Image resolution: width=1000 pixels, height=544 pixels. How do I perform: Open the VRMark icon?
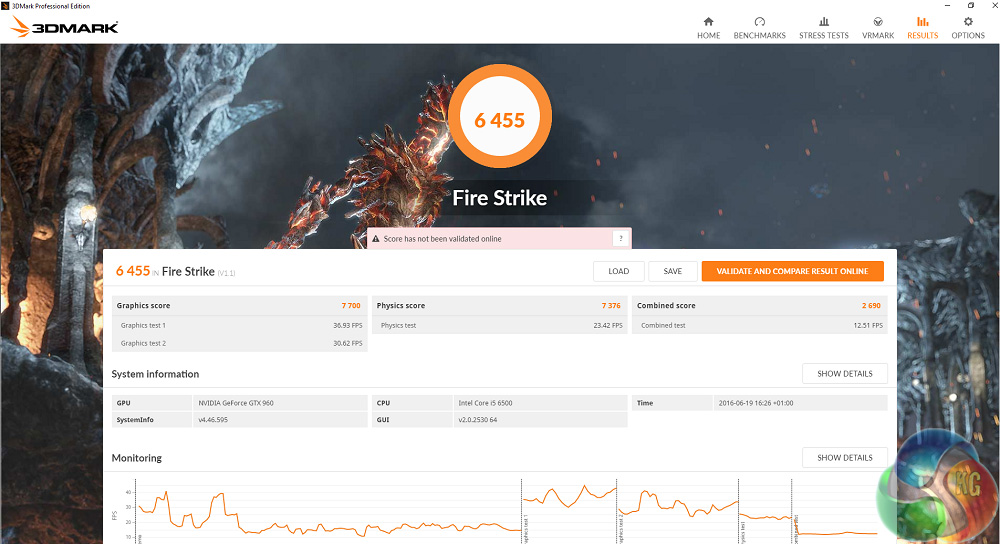[x=878, y=22]
